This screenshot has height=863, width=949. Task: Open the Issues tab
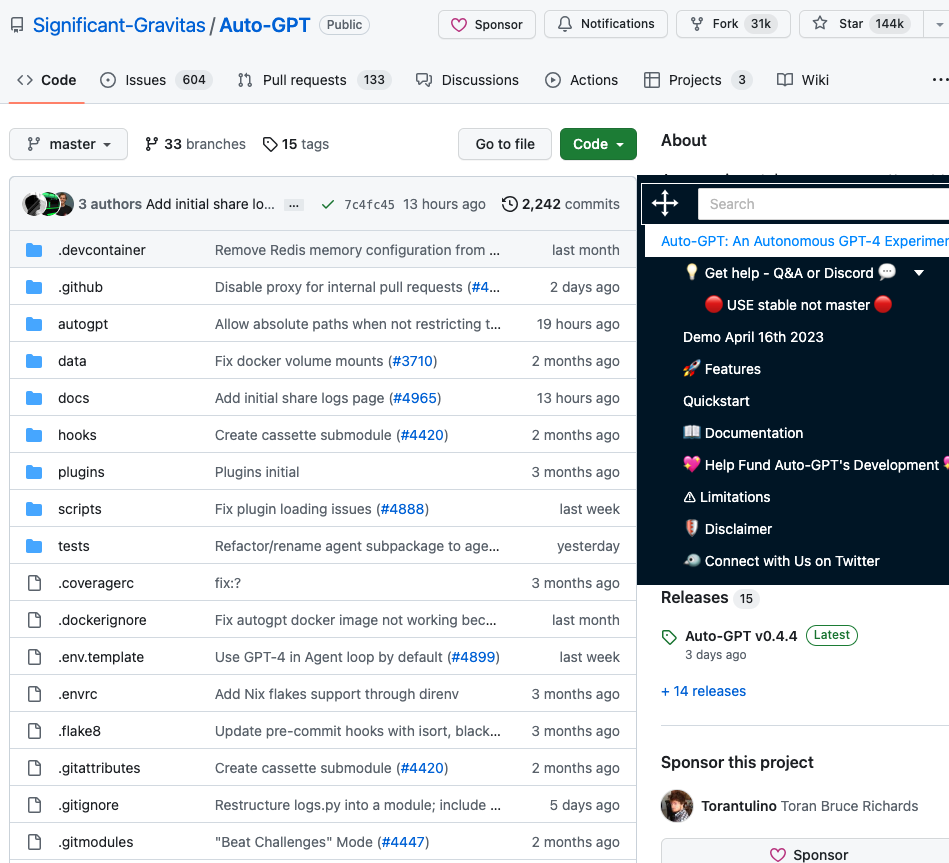point(156,80)
